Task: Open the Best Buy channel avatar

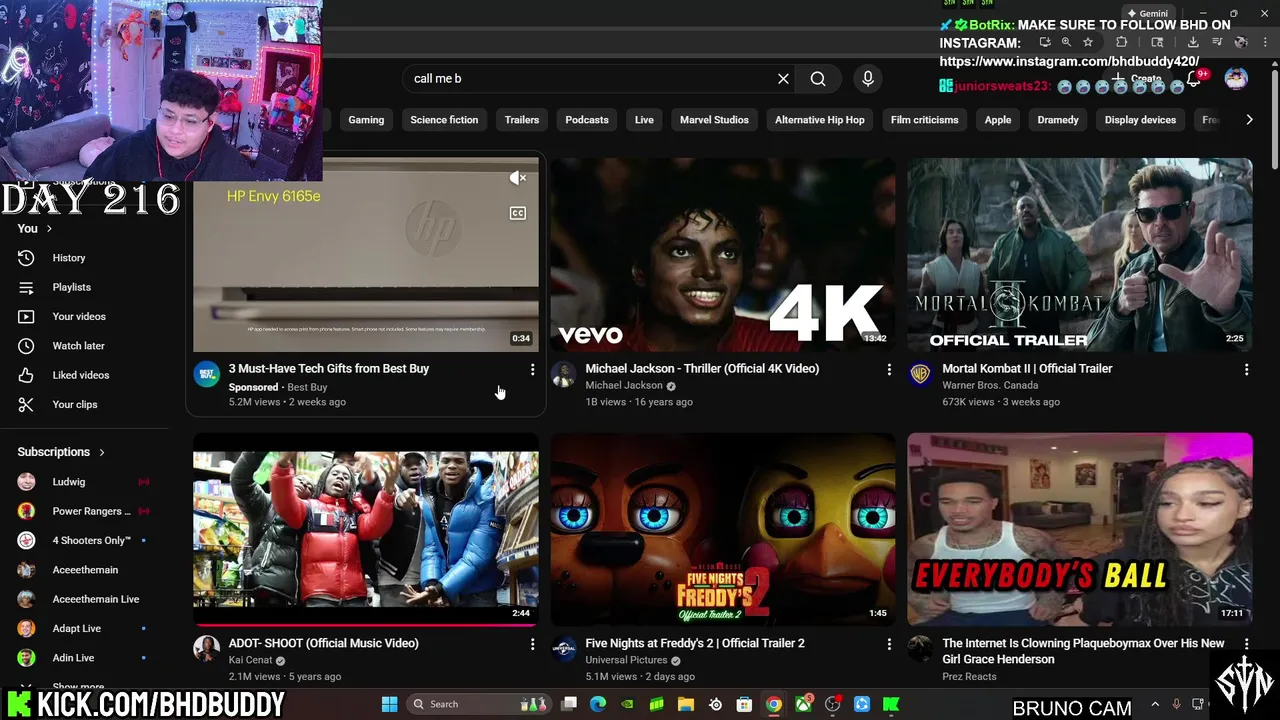Action: 207,374
